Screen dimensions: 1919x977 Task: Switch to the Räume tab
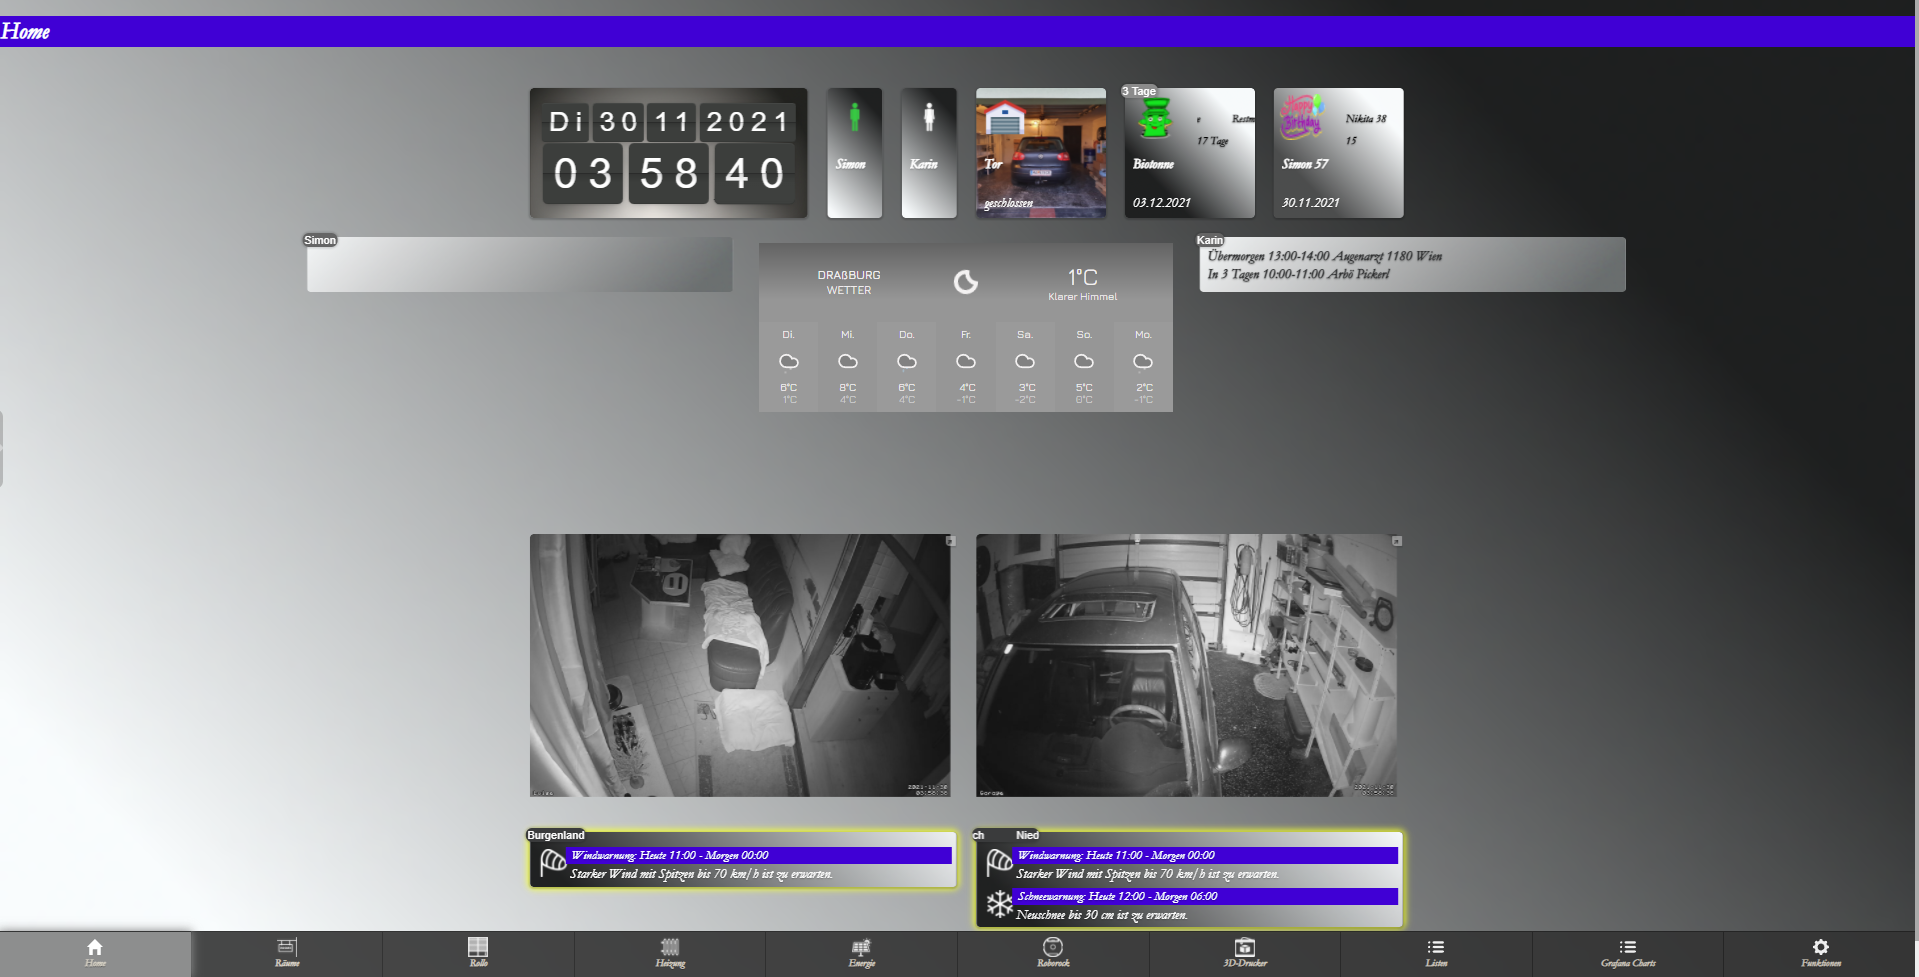287,954
